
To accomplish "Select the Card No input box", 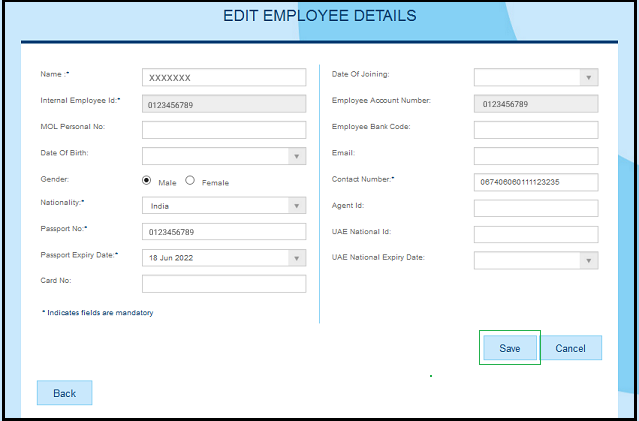I will pyautogui.click(x=224, y=284).
